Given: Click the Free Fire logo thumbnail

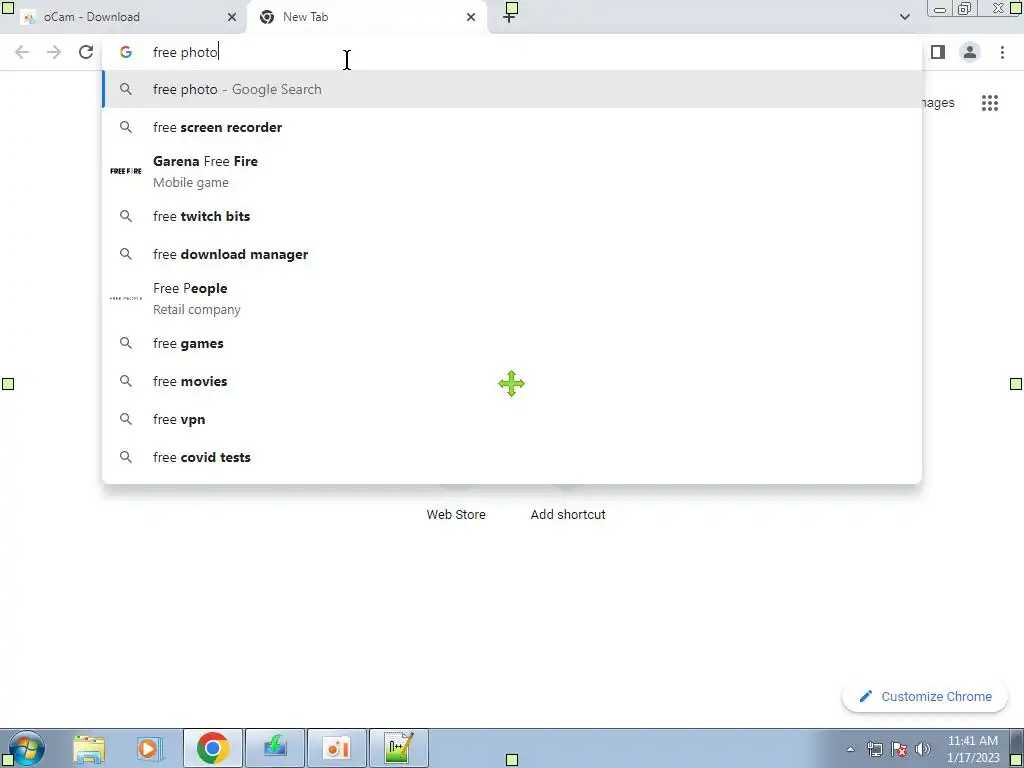Looking at the screenshot, I should coord(126,171).
